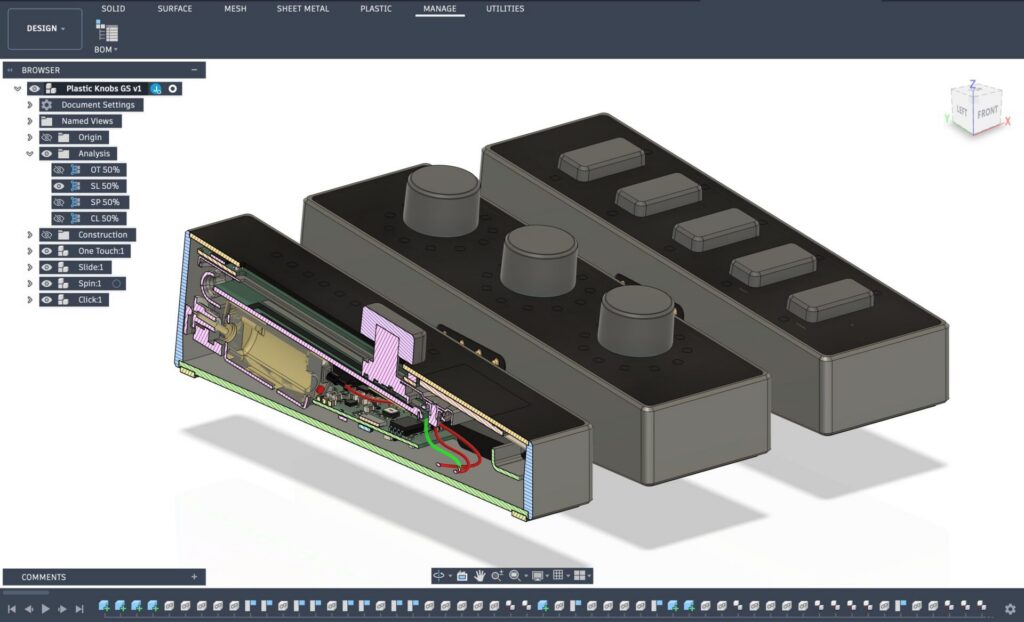Click the activate radio dot on Plastic Knobs
Image resolution: width=1024 pixels, height=622 pixels.
pyautogui.click(x=172, y=88)
